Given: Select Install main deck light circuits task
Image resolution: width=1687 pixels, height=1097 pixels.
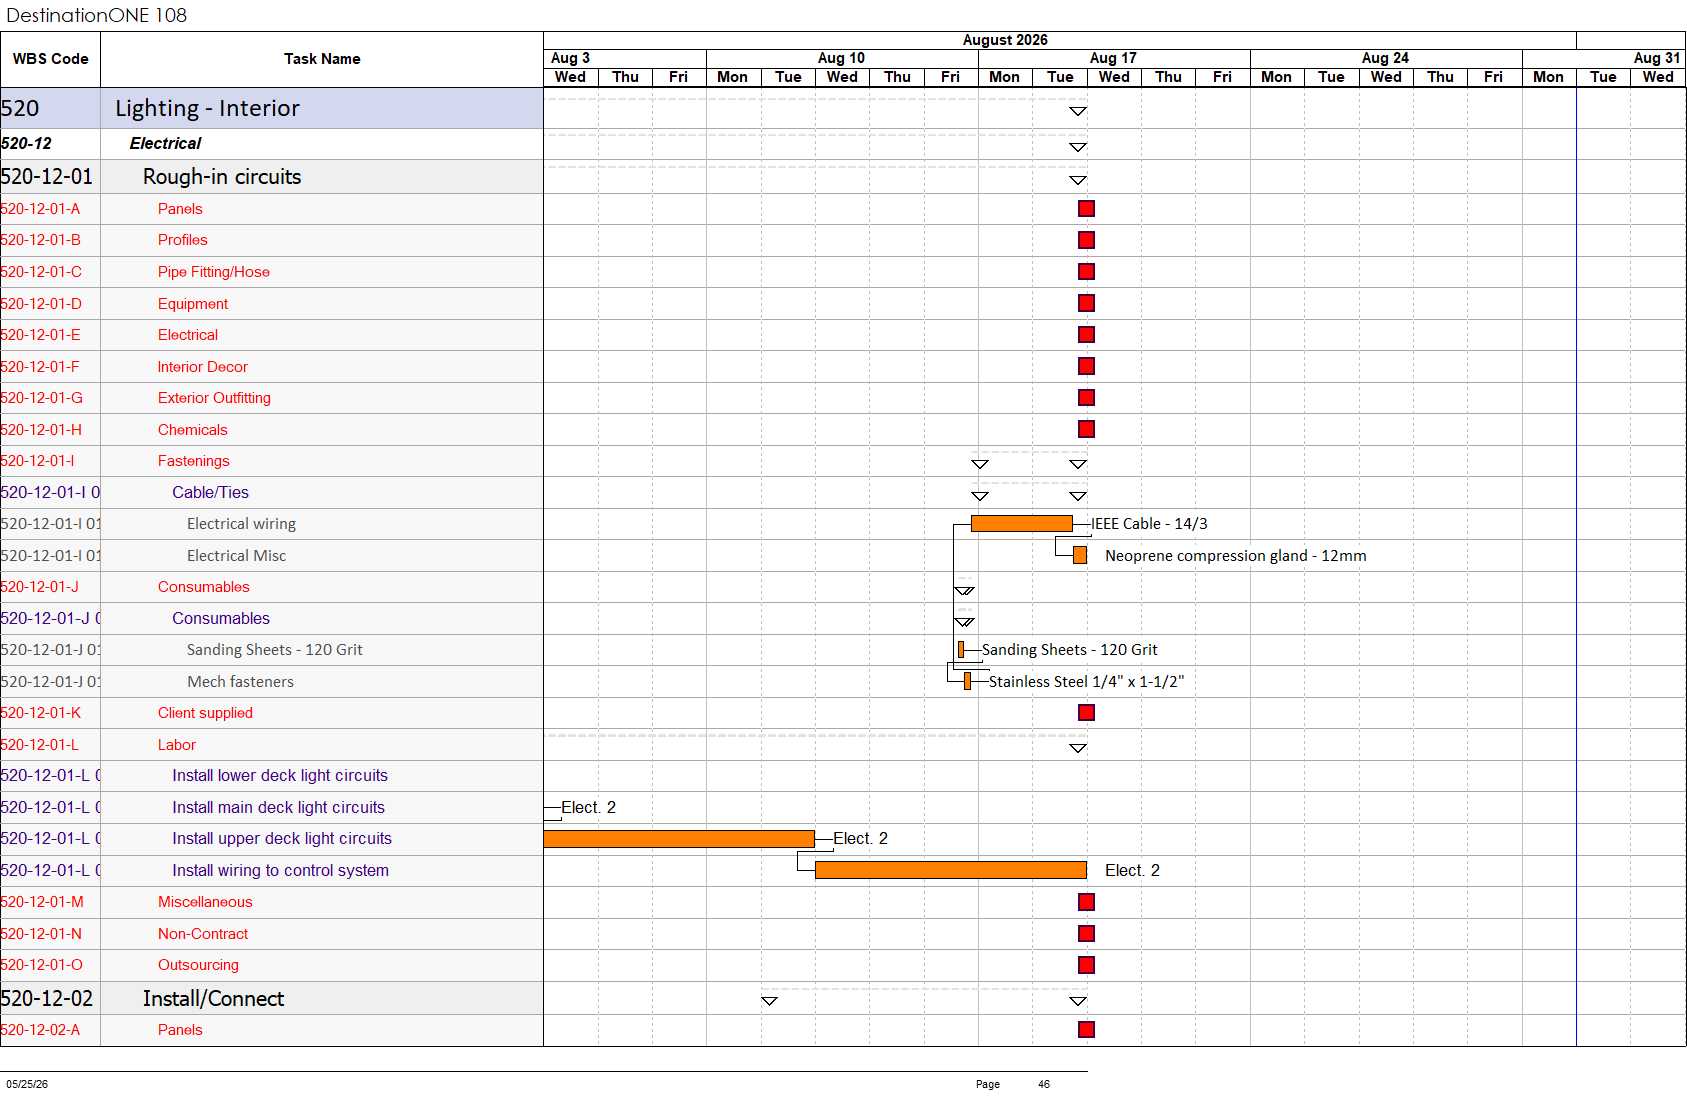Looking at the screenshot, I should [x=278, y=808].
